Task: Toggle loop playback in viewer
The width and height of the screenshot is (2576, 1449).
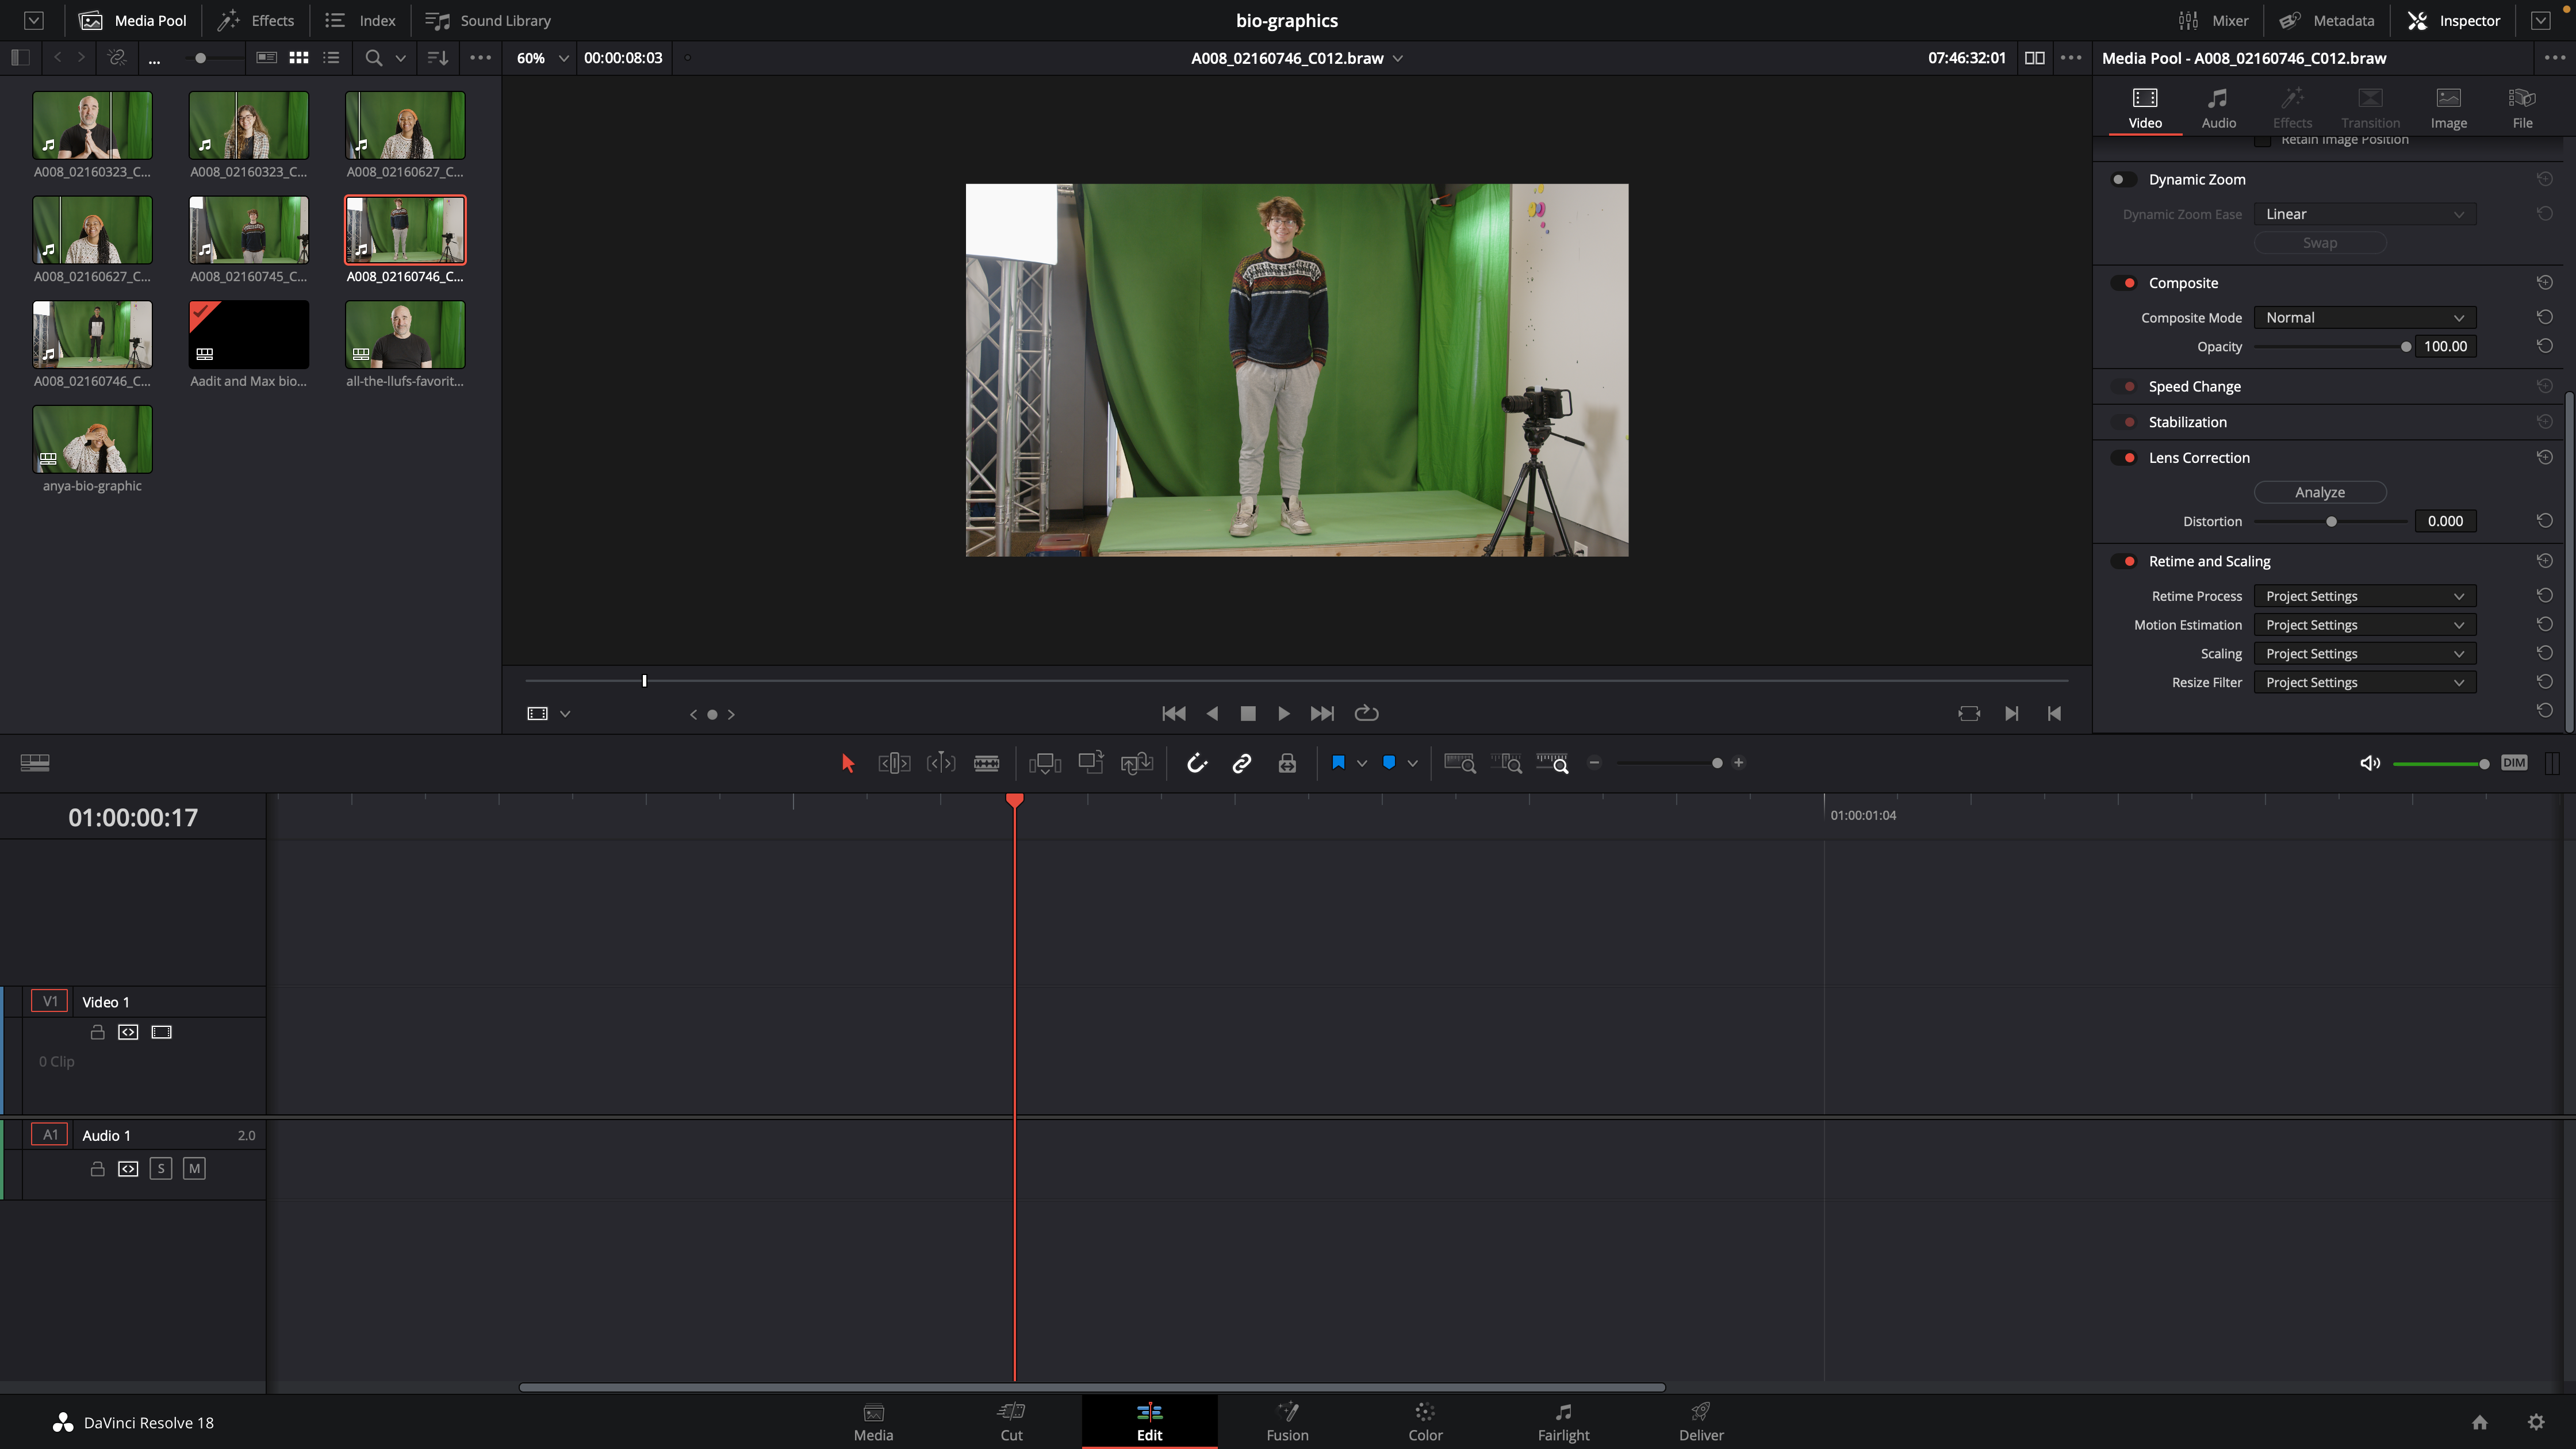Action: [x=1366, y=713]
